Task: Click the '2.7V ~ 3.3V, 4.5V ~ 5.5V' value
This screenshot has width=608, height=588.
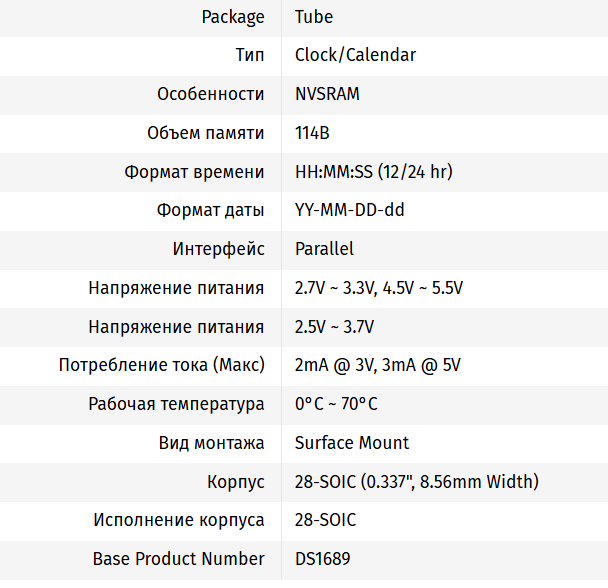Action: tap(379, 288)
